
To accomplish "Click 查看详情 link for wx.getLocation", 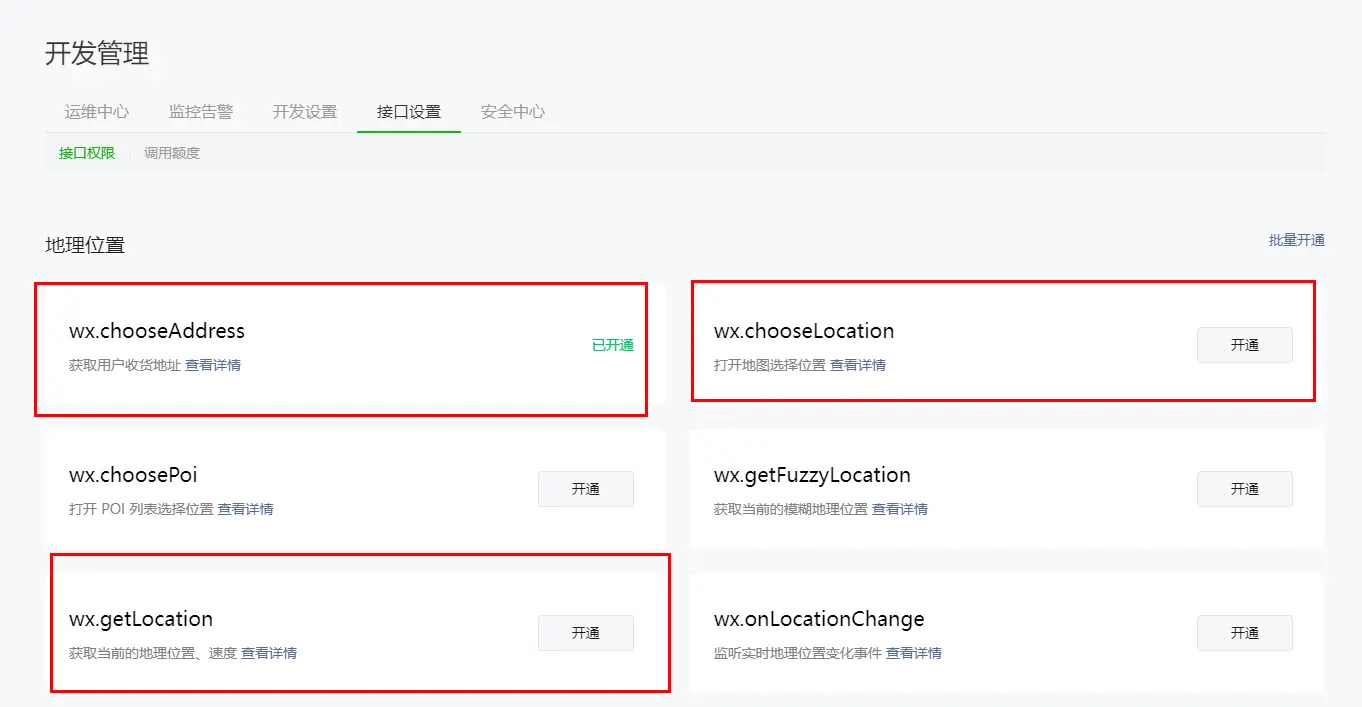I will 269,653.
